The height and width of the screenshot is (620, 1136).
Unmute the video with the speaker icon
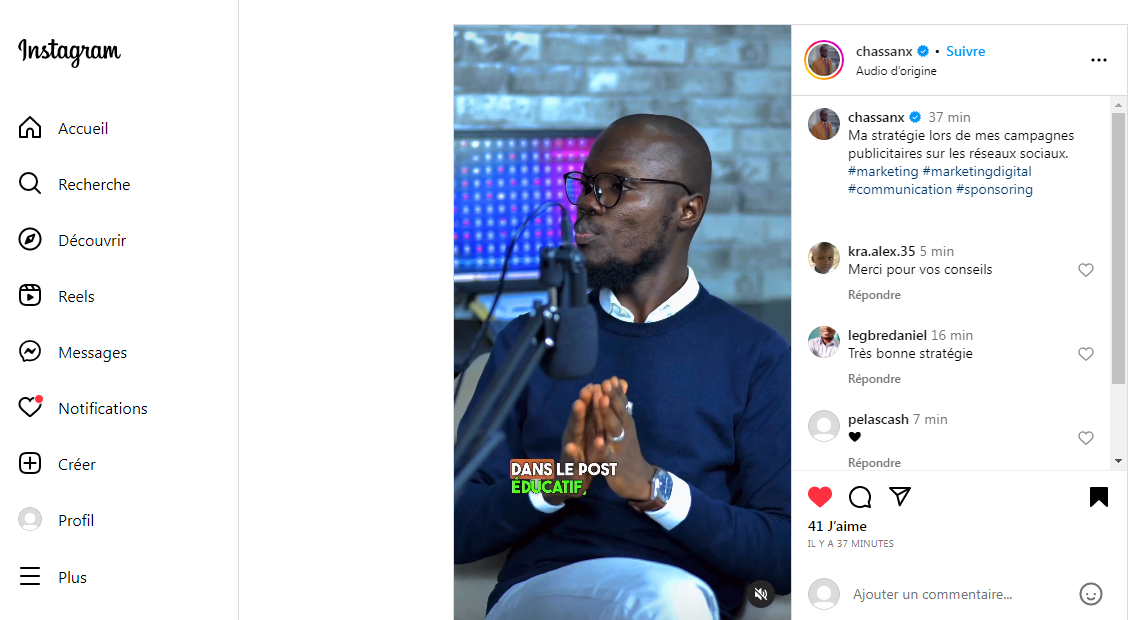click(x=761, y=594)
